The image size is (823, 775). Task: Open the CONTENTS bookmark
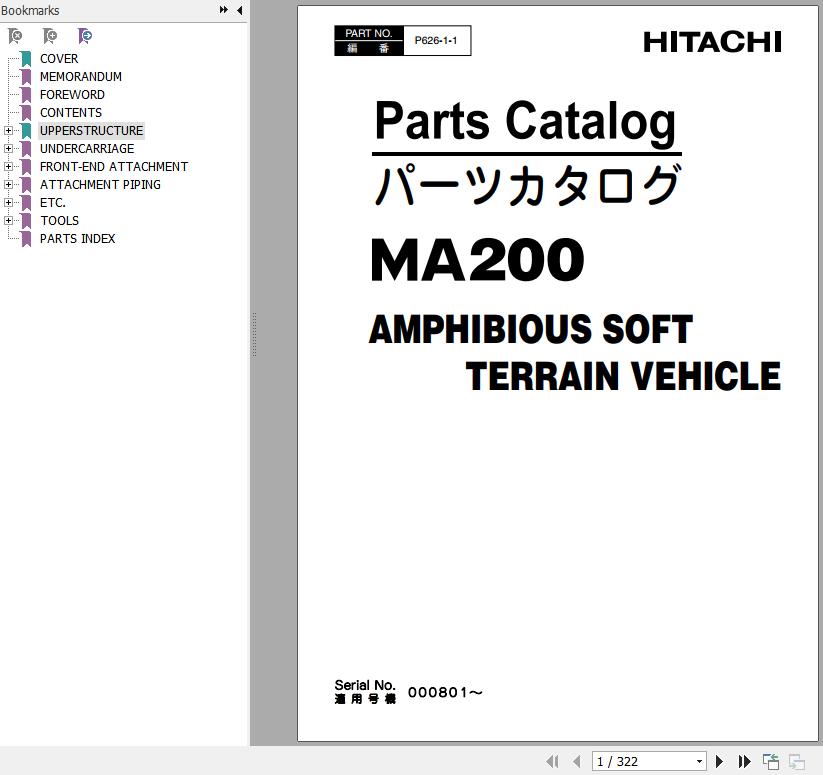point(71,113)
